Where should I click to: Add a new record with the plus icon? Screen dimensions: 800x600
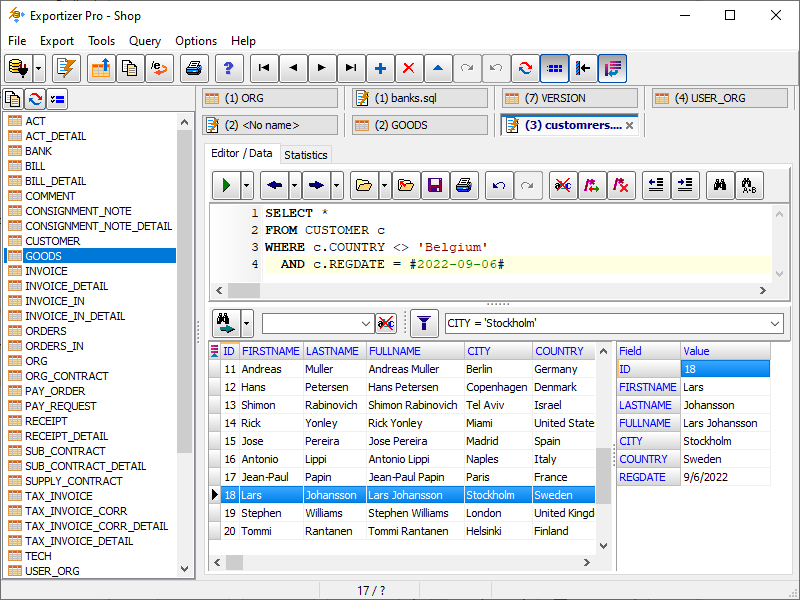(x=381, y=70)
